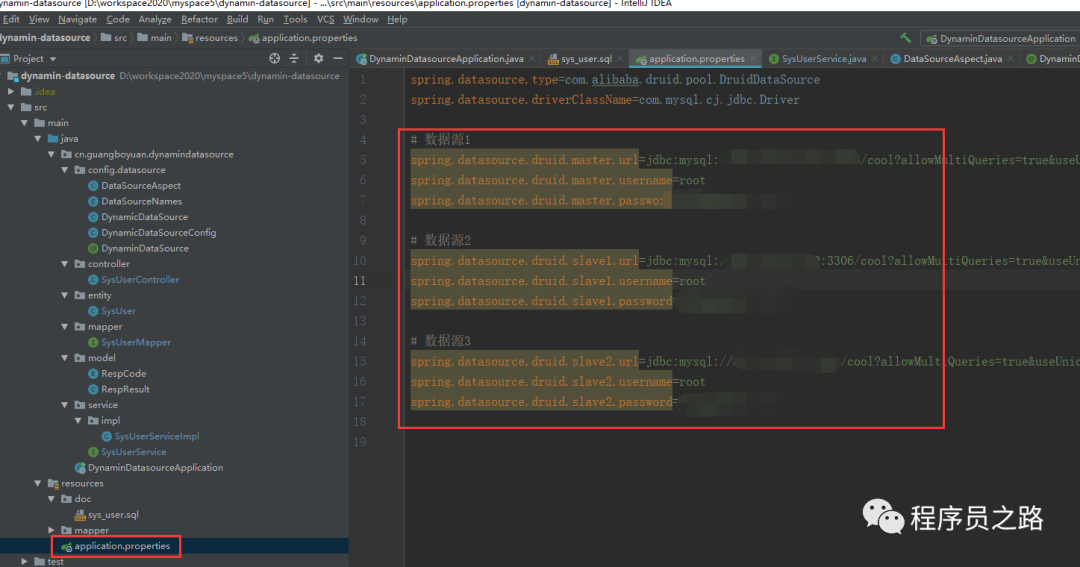Open the VCS menu
This screenshot has height=567, width=1080.
pos(325,19)
